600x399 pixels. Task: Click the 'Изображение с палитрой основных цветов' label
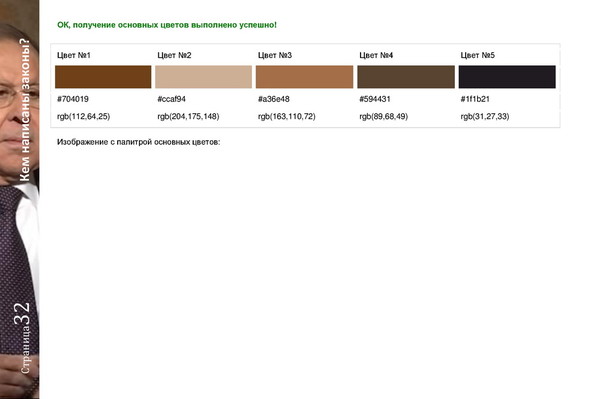[x=139, y=142]
